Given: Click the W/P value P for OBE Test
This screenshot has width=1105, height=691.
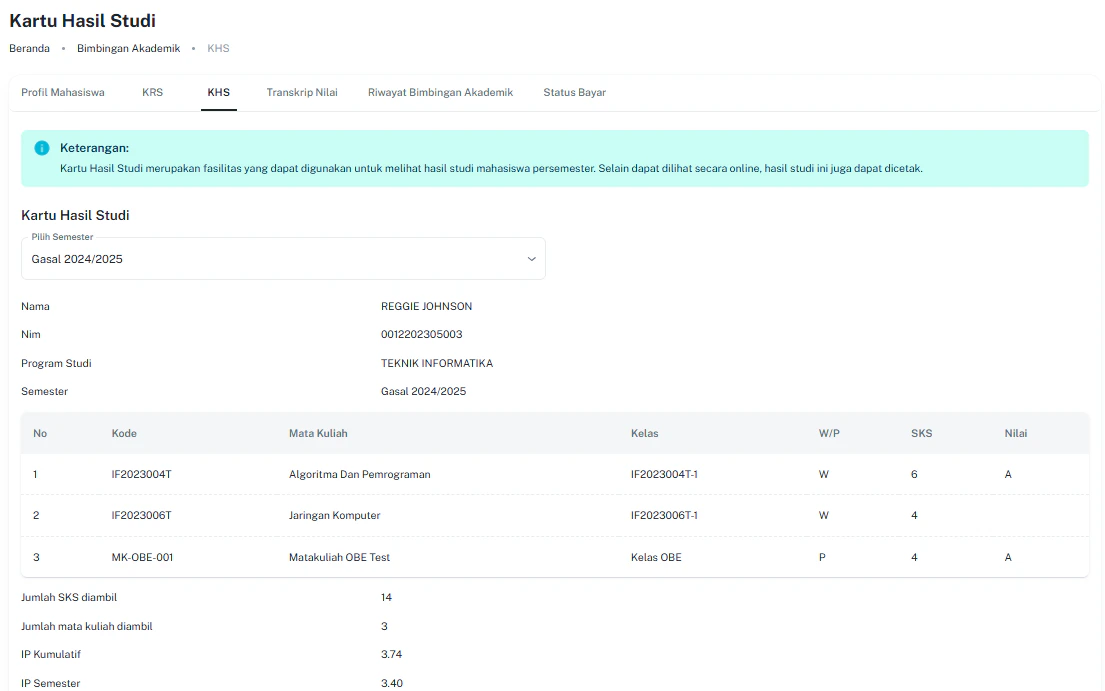Looking at the screenshot, I should pos(822,557).
